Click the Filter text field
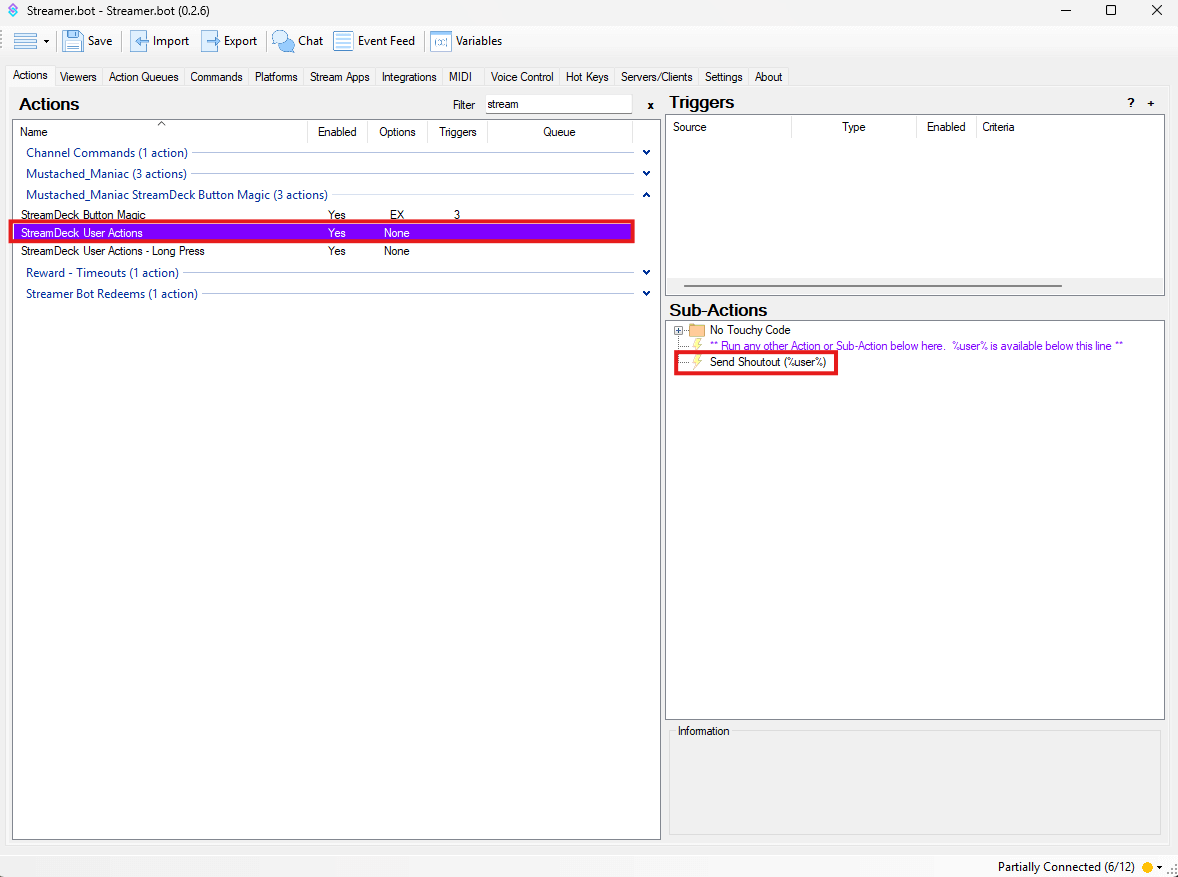 point(558,104)
